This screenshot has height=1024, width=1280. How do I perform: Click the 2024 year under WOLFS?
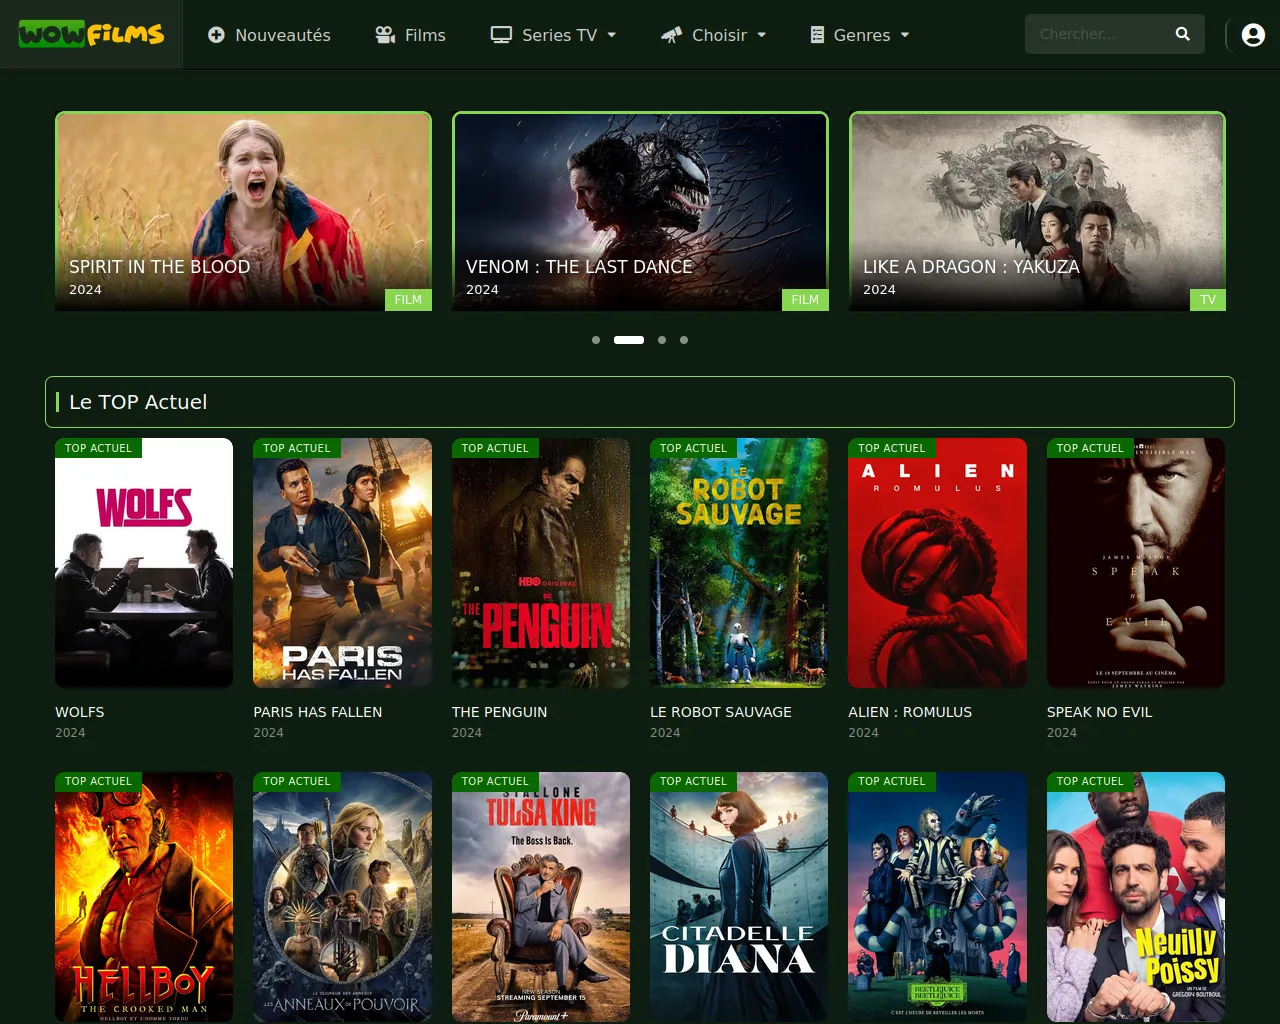coord(70,733)
